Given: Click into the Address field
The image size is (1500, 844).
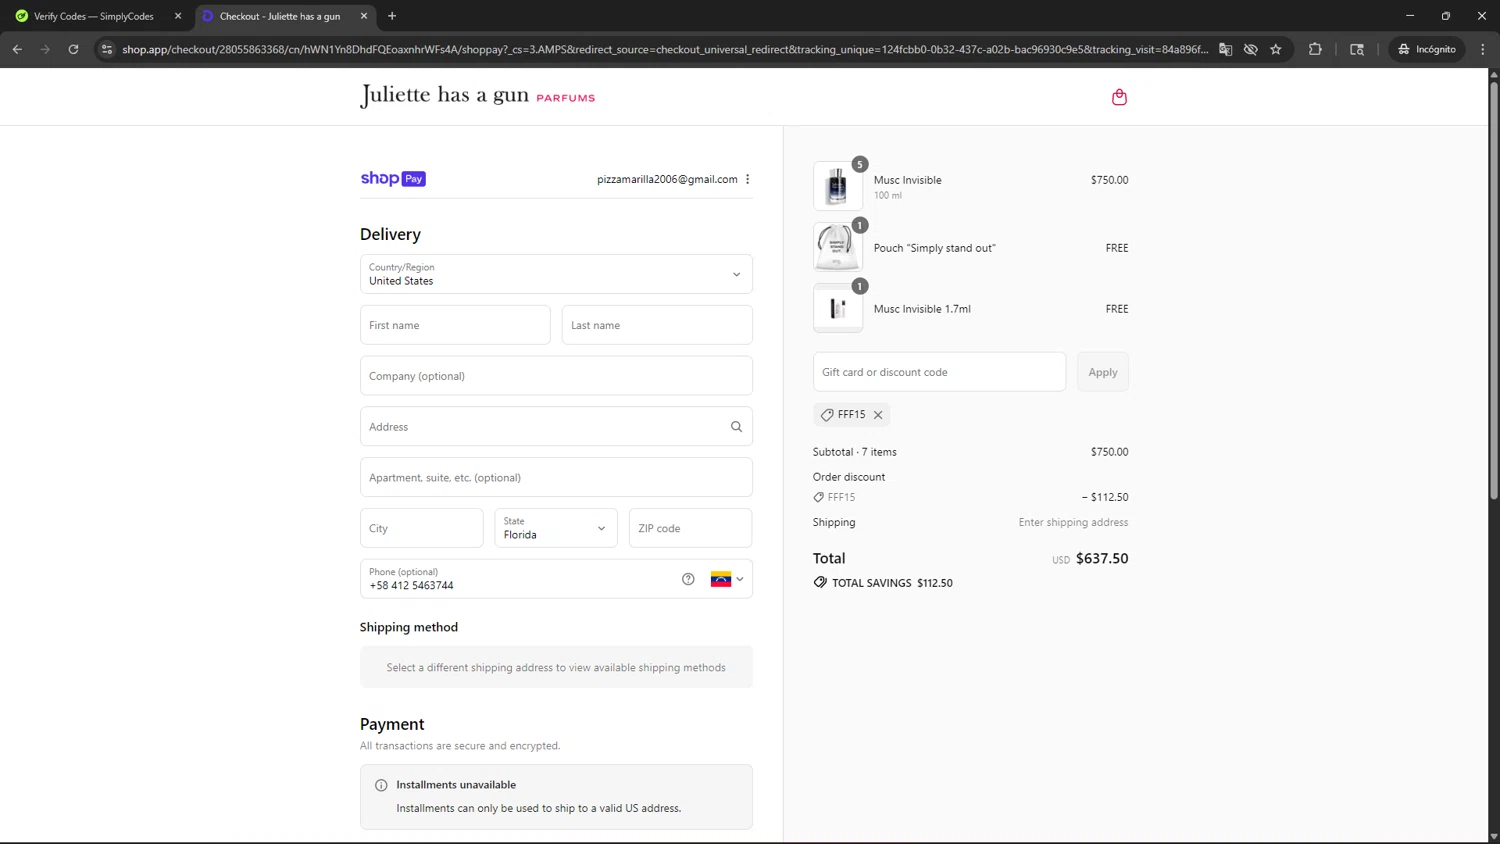Looking at the screenshot, I should click(556, 427).
